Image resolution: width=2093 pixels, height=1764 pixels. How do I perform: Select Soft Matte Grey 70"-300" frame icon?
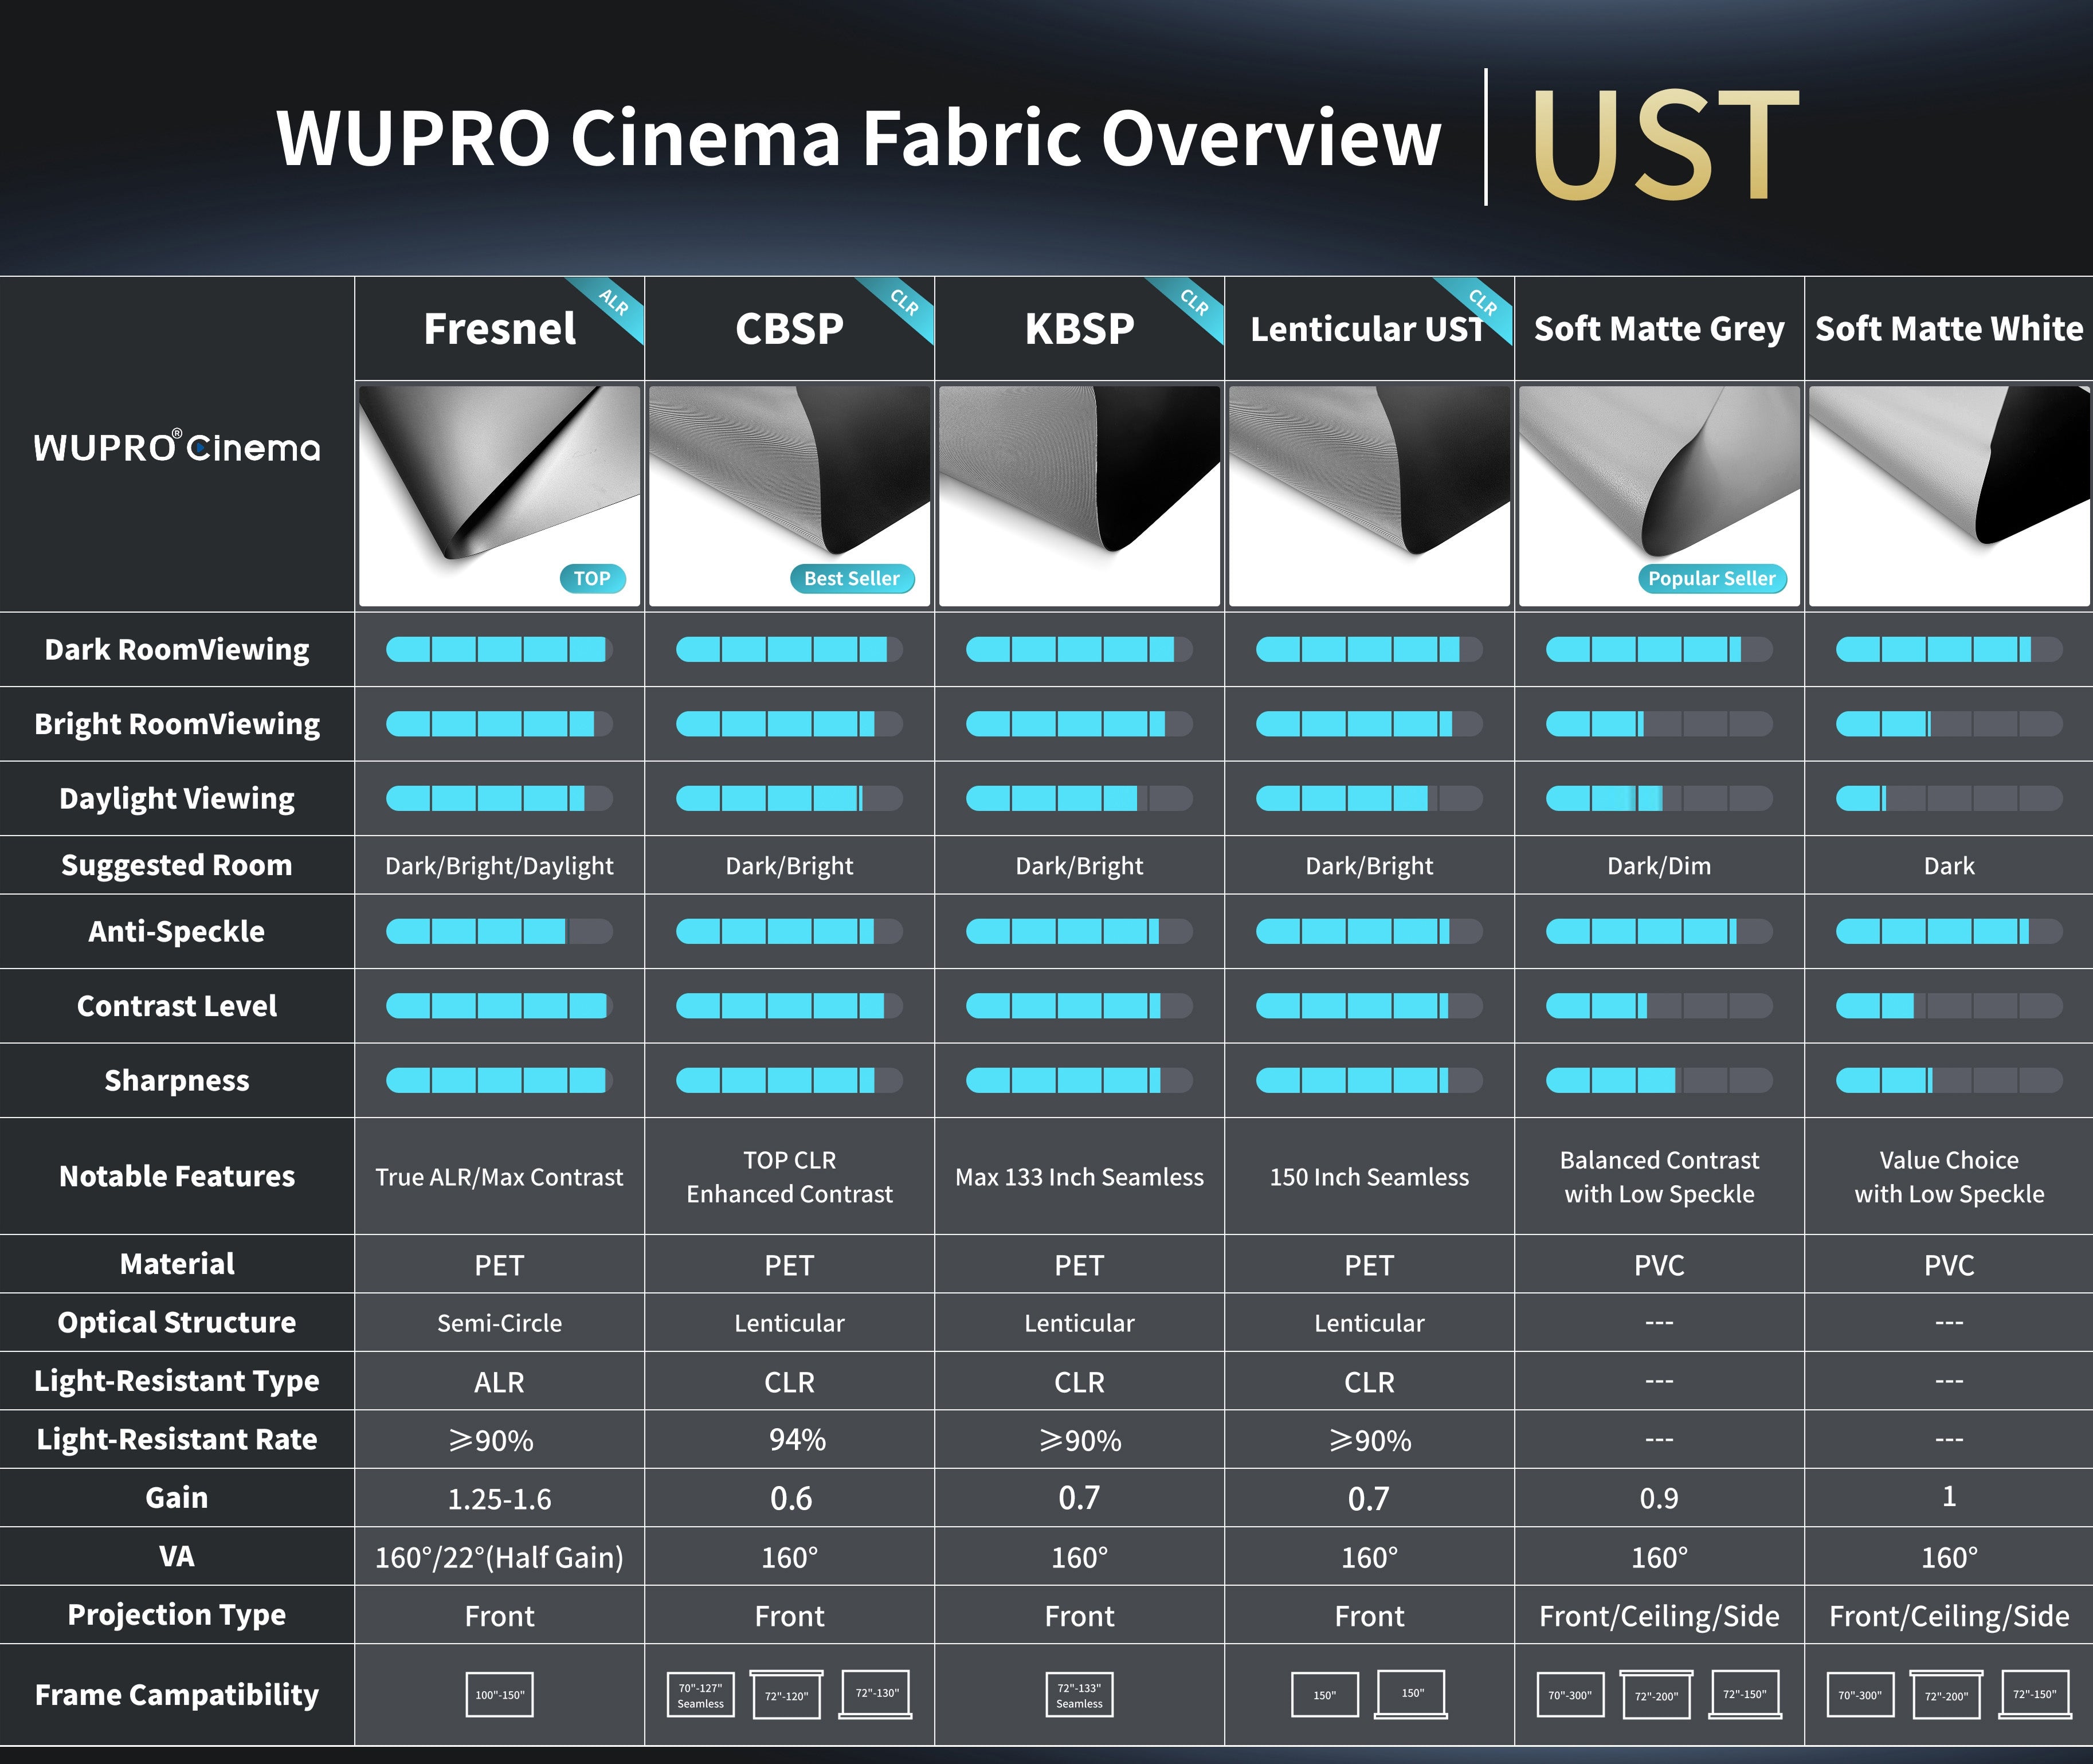1570,1695
